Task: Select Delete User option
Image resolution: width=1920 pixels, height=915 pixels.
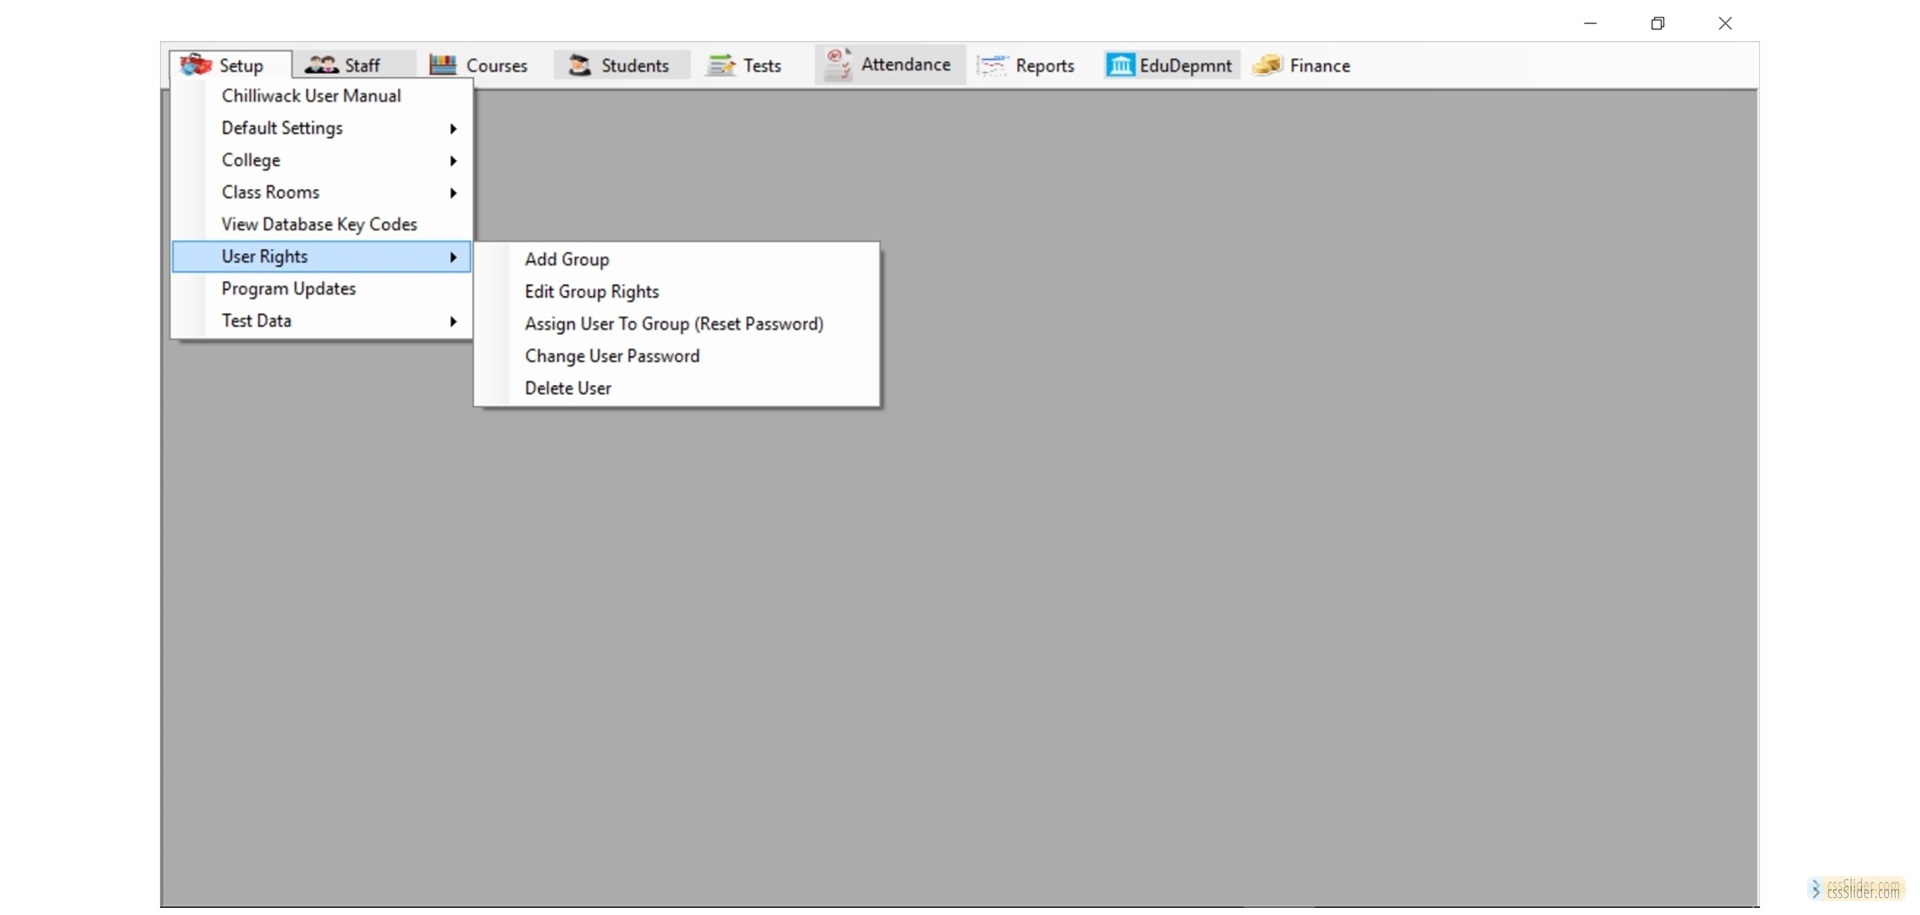Action: tap(567, 388)
